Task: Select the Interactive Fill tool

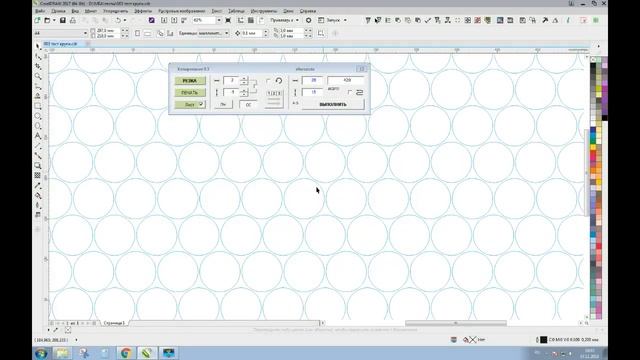Action: 38,196
